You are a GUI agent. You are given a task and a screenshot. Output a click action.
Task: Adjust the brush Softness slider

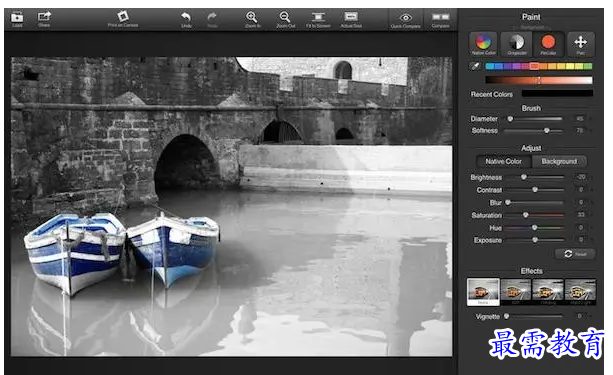tap(534, 131)
